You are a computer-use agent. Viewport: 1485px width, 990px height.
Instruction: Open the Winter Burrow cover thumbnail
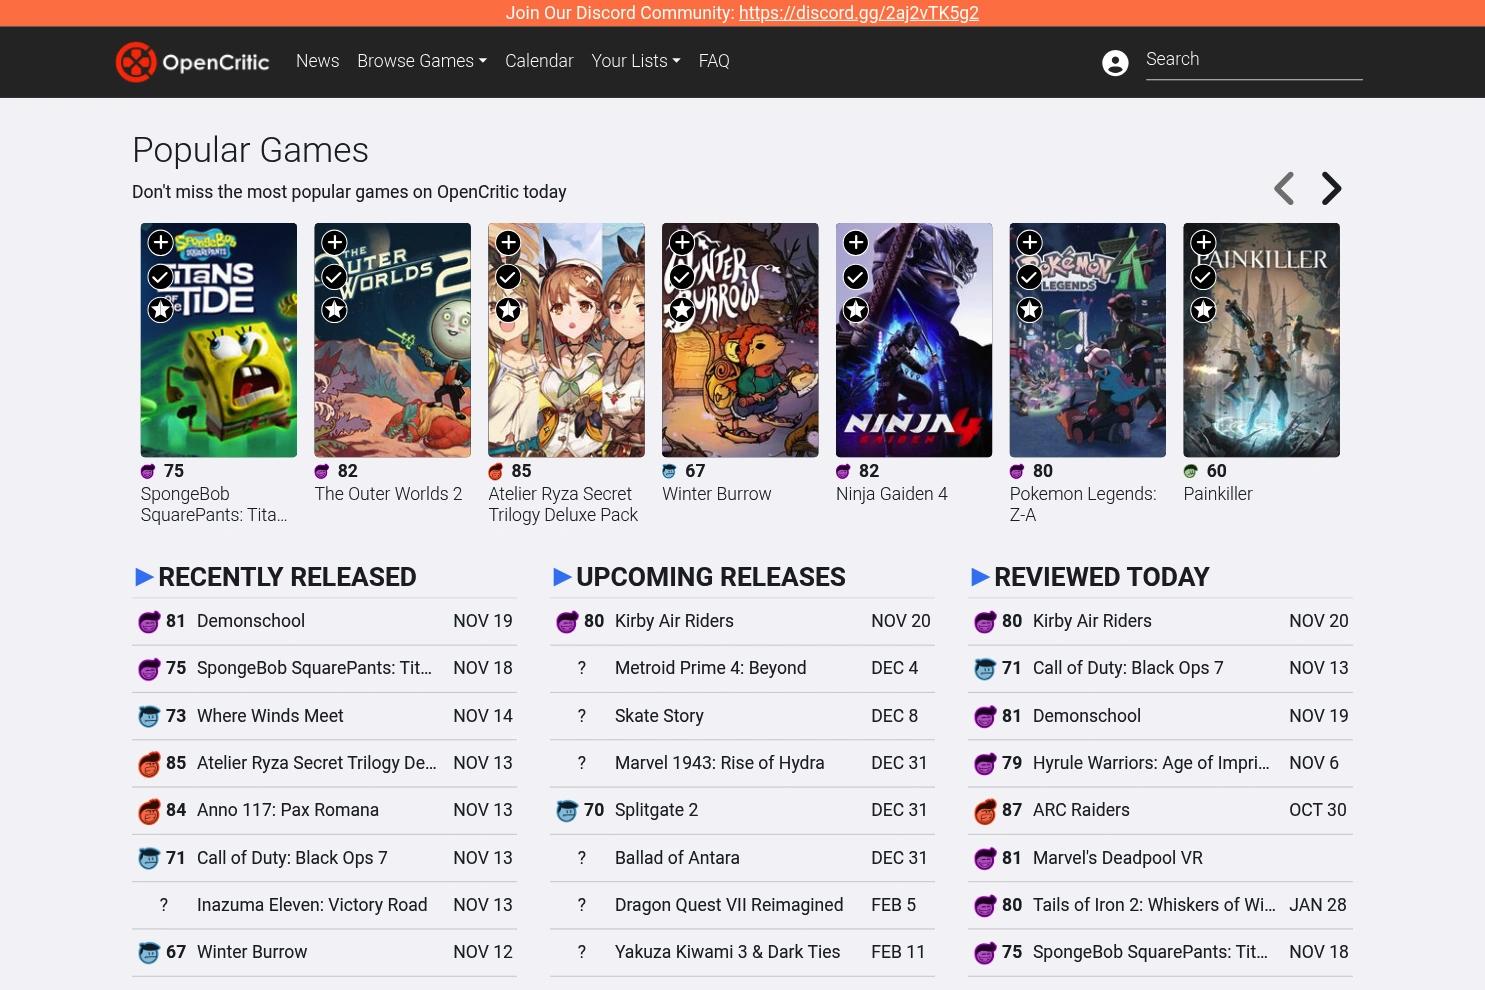(x=740, y=340)
